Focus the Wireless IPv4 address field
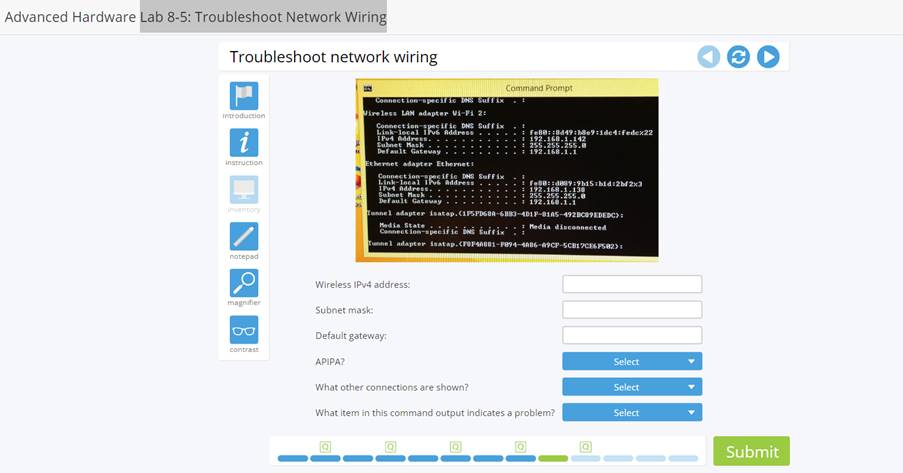 click(x=632, y=284)
